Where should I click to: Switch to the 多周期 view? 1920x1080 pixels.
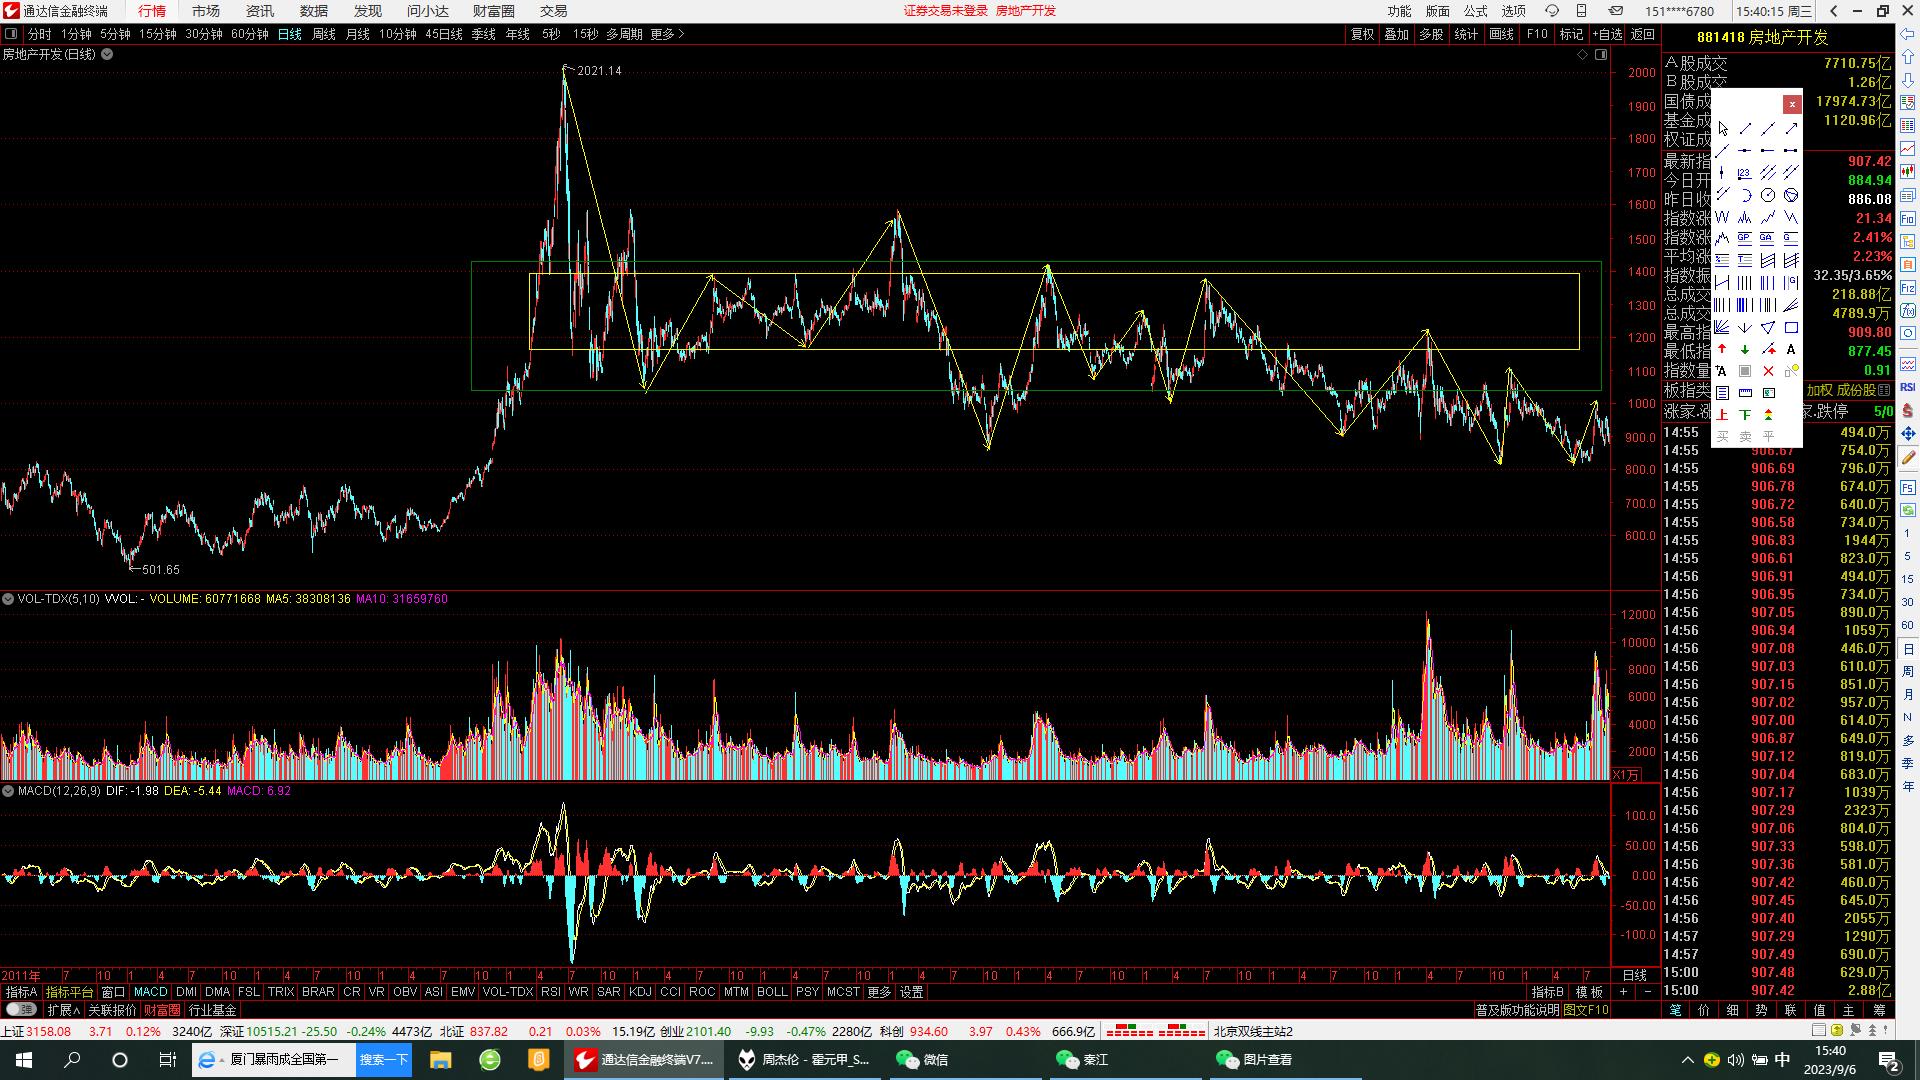pyautogui.click(x=624, y=34)
